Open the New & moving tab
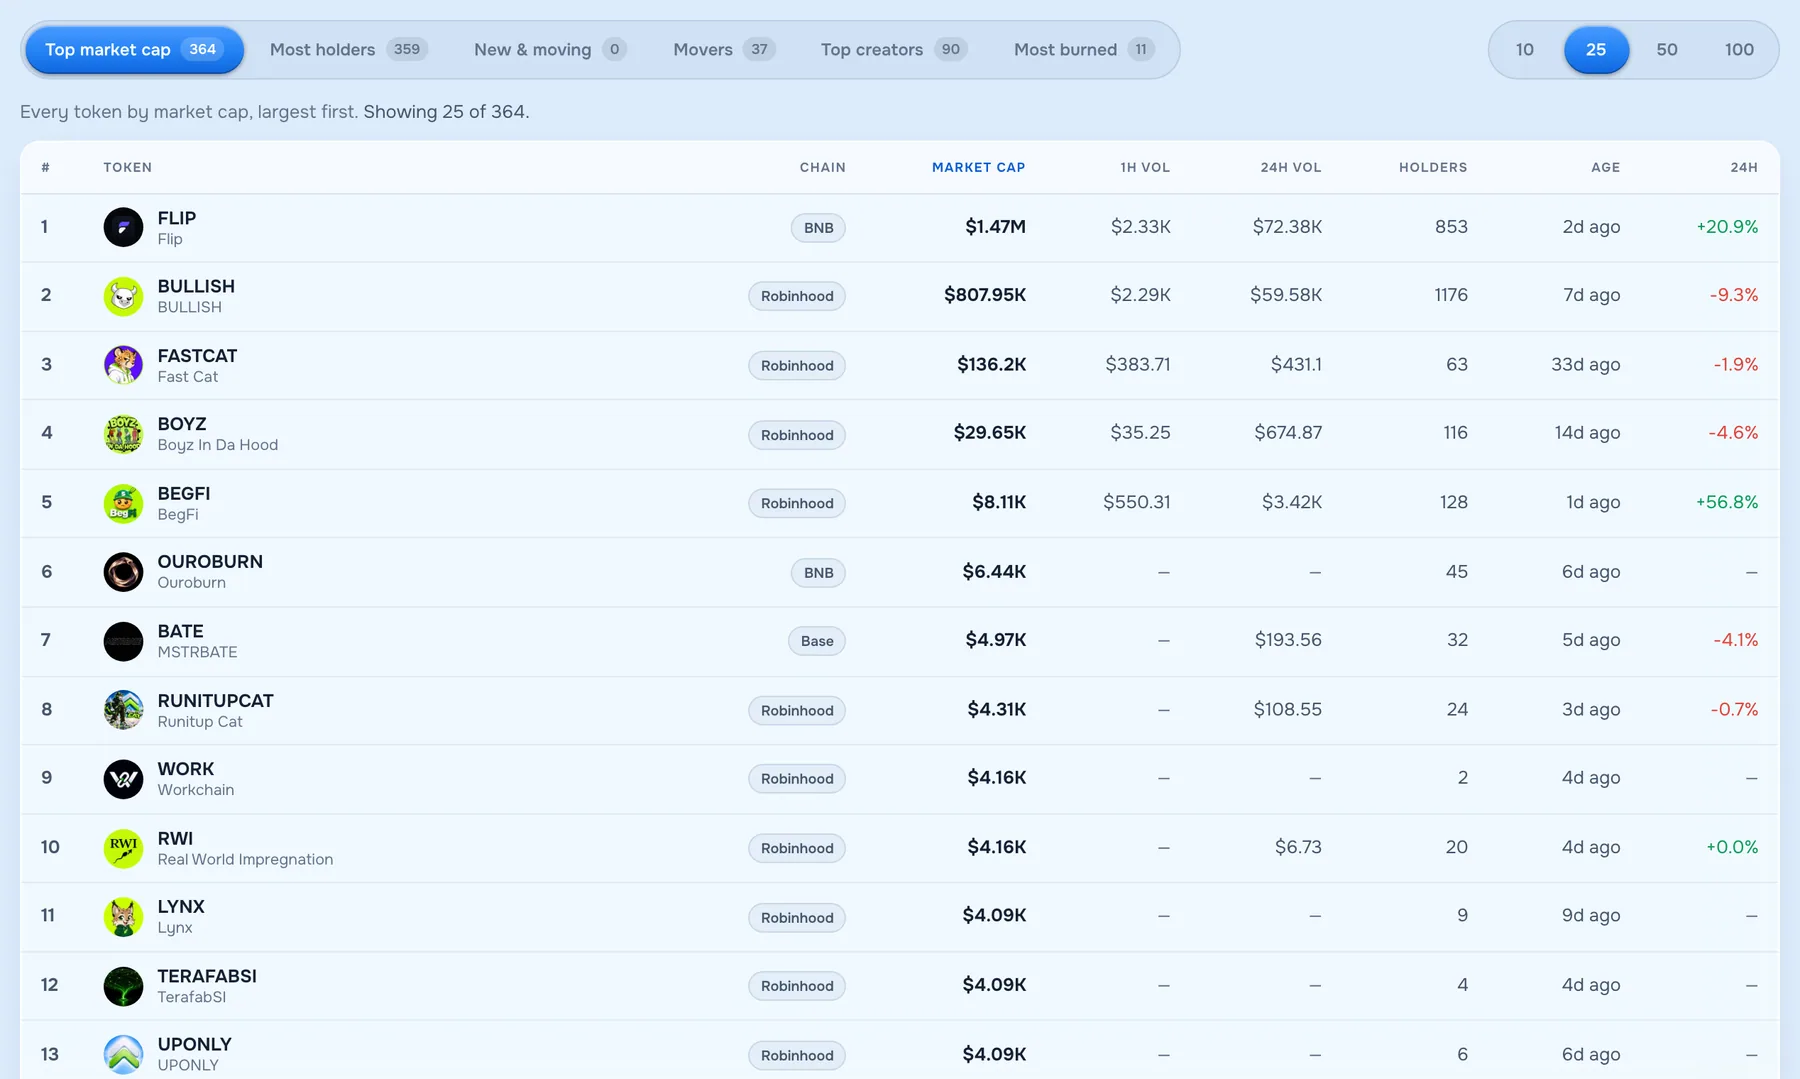The width and height of the screenshot is (1800, 1079). pos(550,50)
